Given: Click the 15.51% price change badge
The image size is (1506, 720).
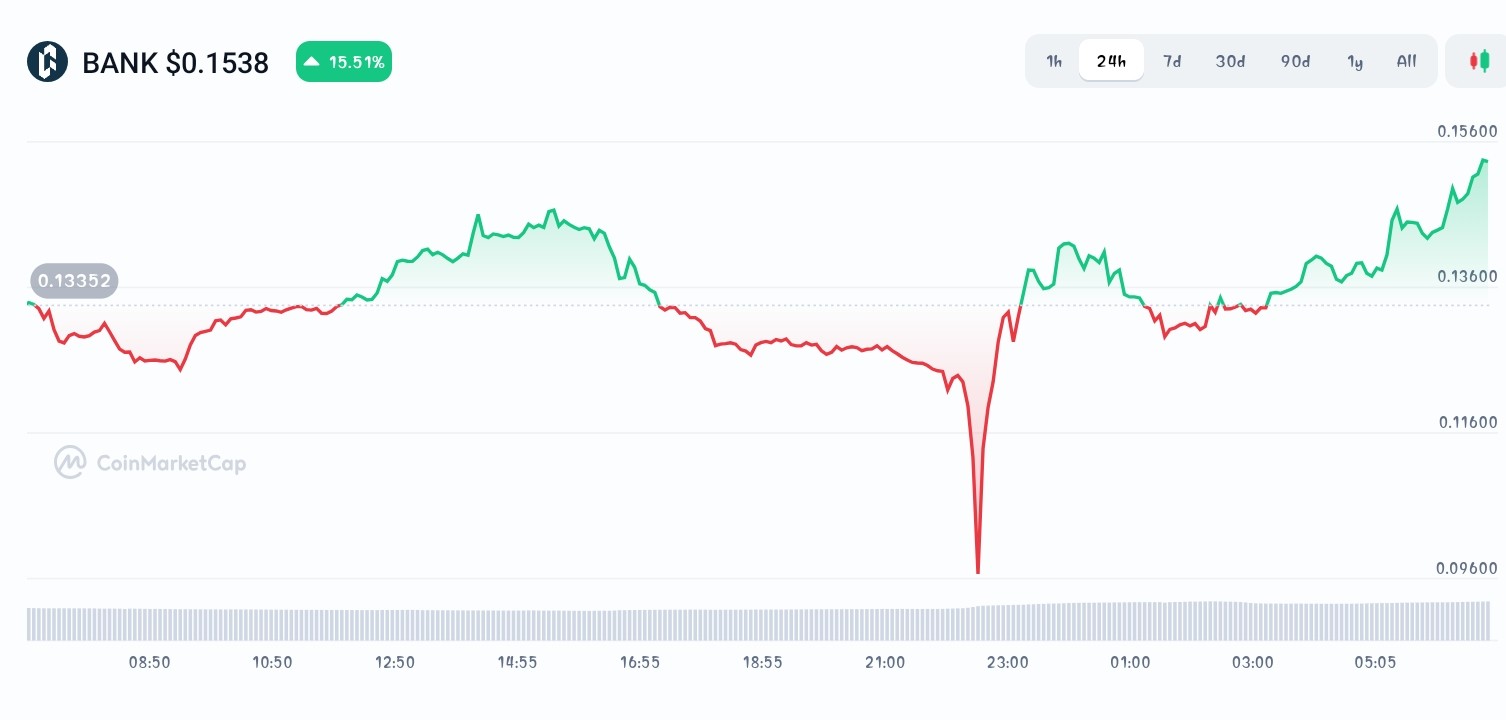Looking at the screenshot, I should [x=344, y=62].
